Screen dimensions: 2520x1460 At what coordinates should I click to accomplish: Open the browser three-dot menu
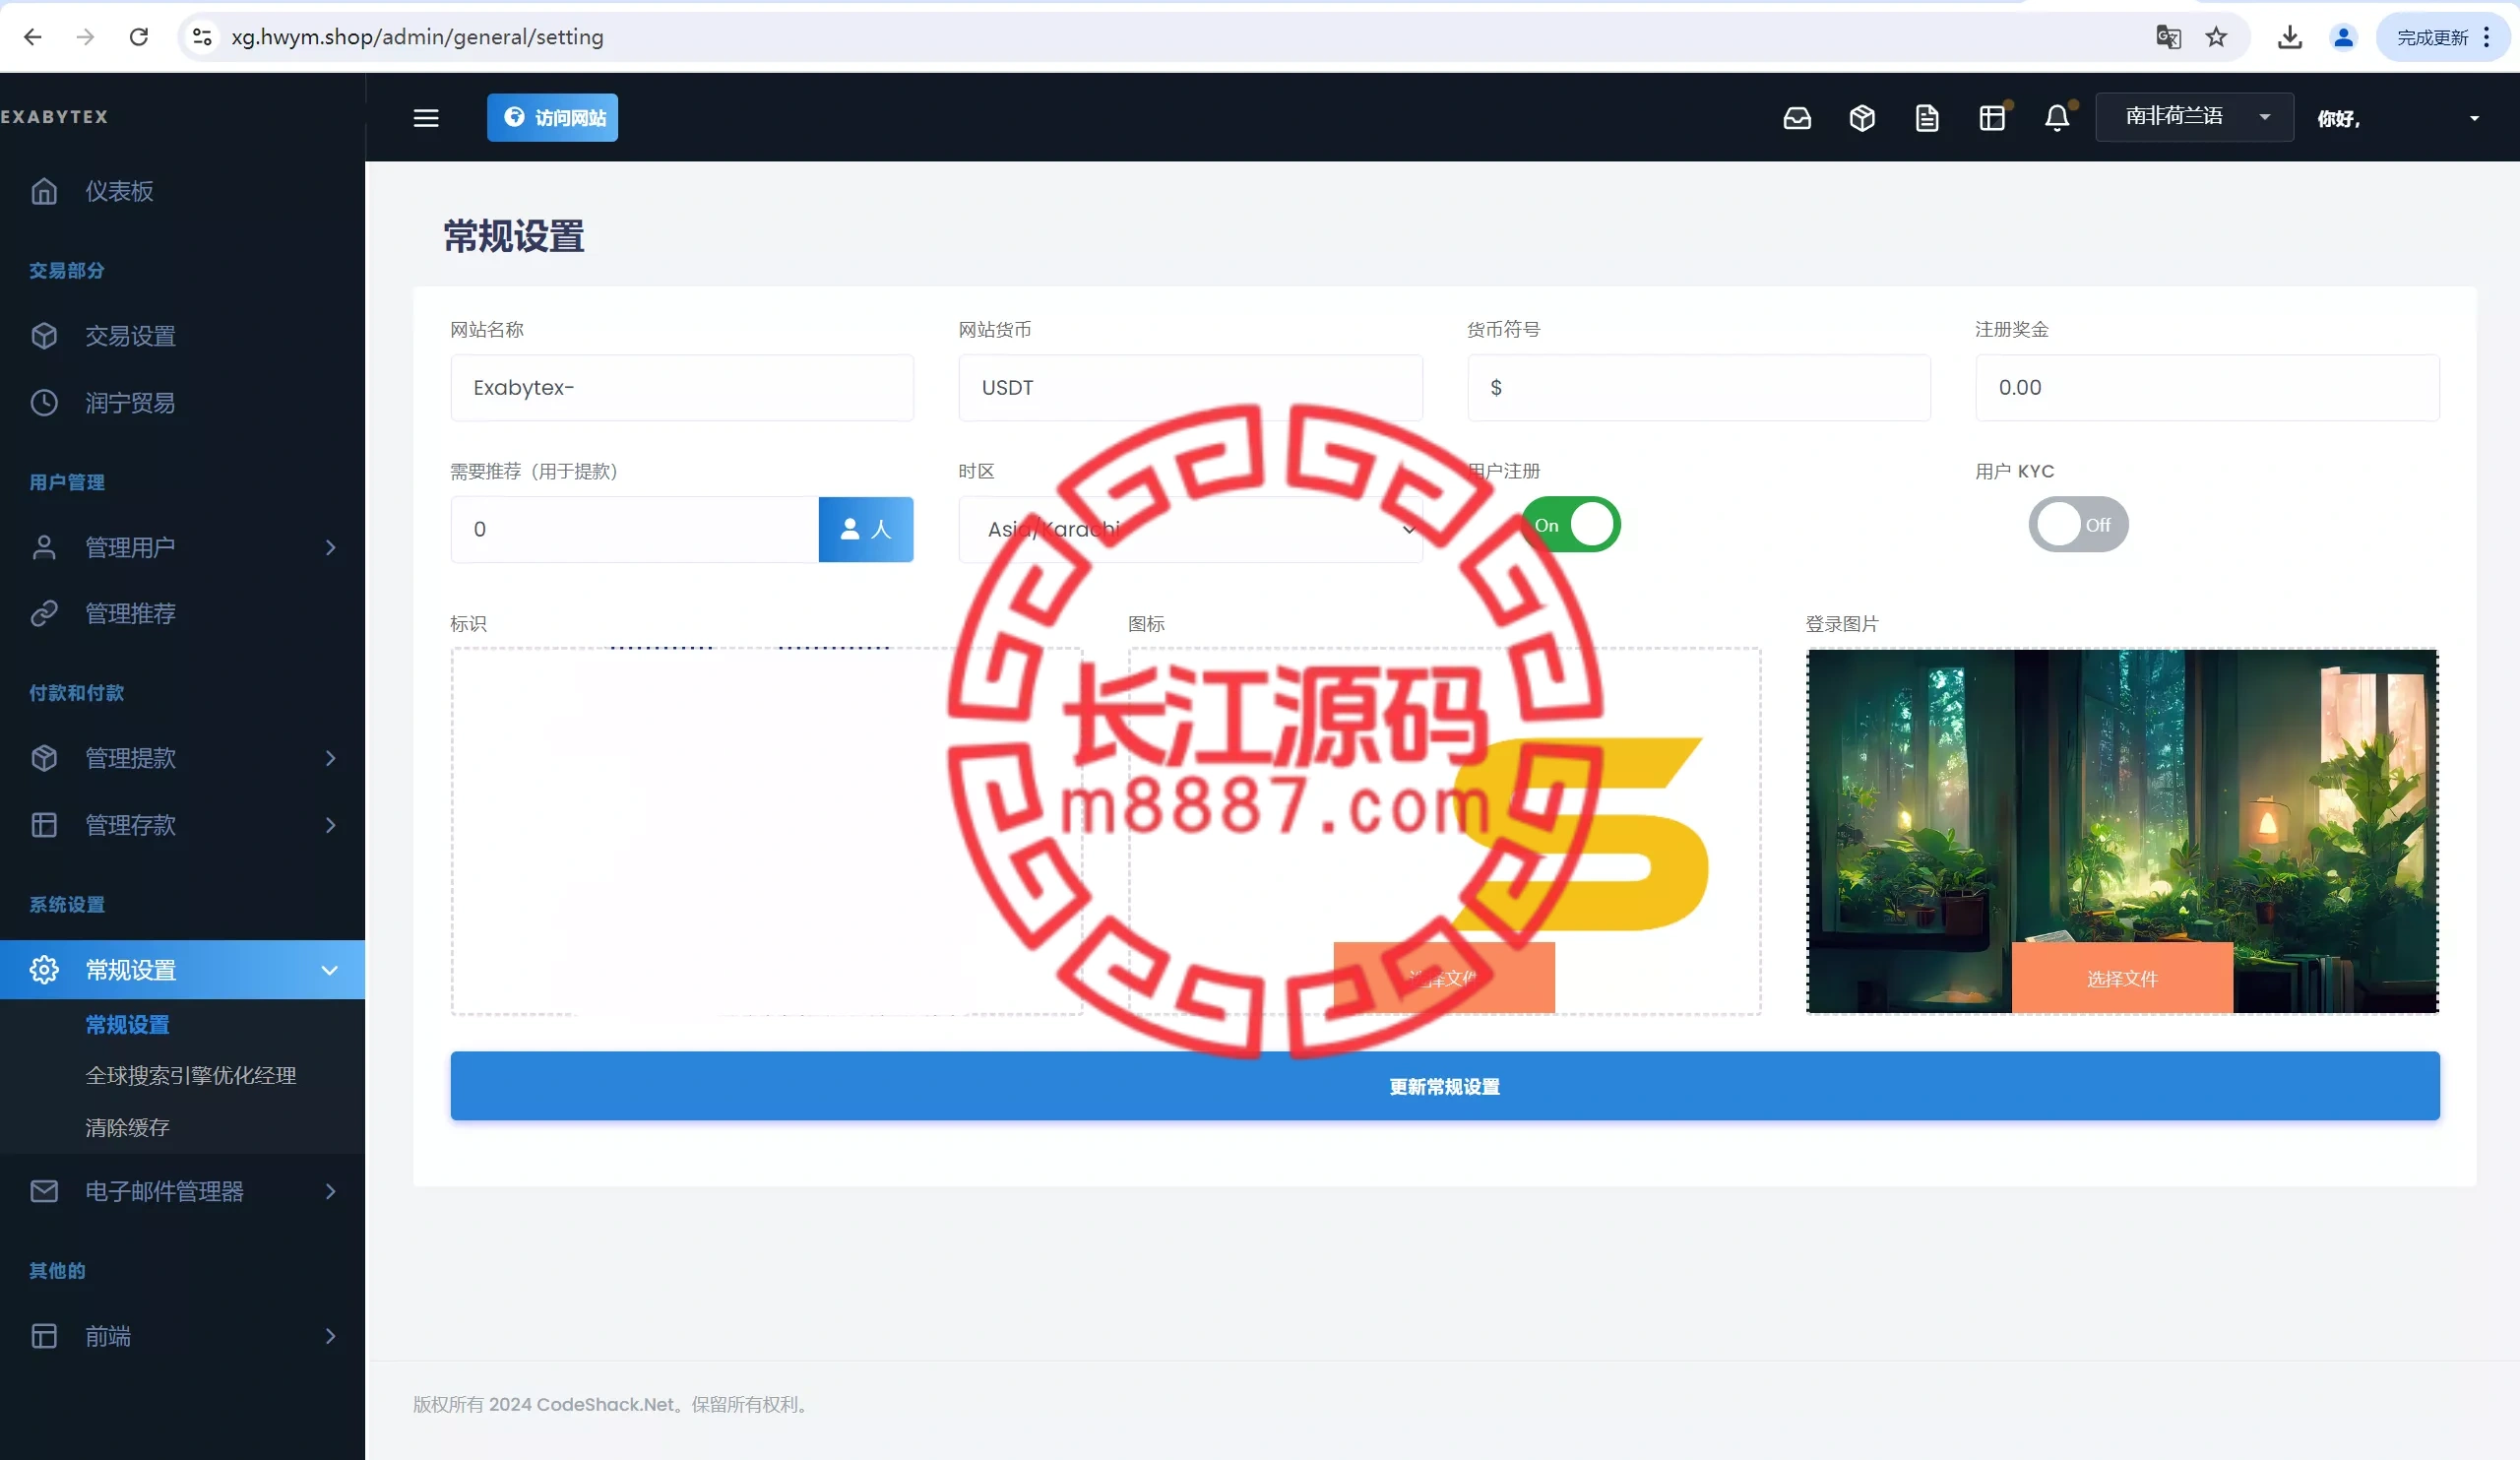coord(2487,37)
